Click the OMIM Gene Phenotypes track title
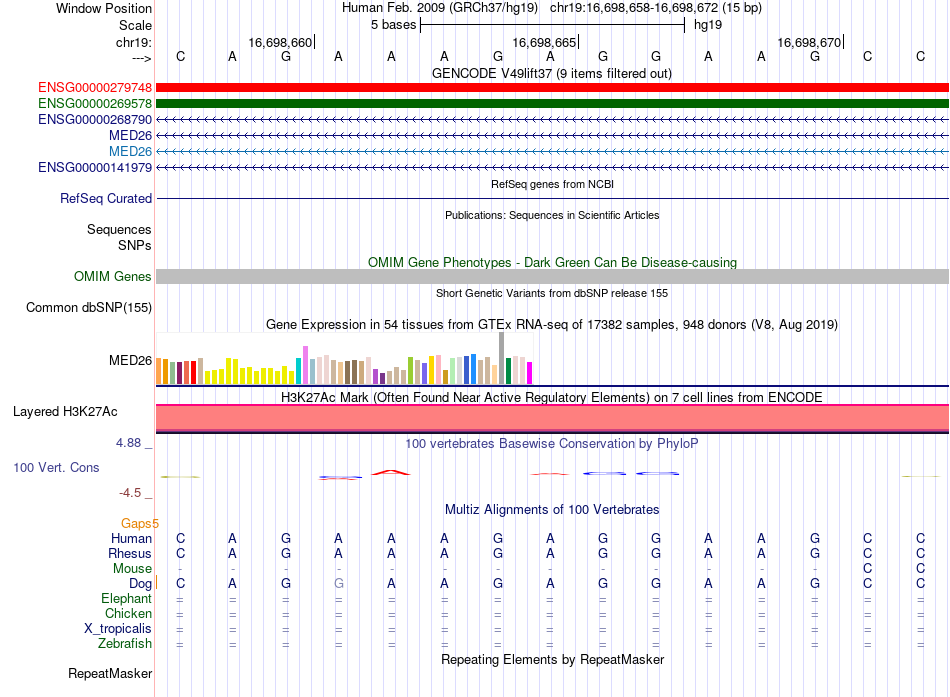 pyautogui.click(x=552, y=262)
